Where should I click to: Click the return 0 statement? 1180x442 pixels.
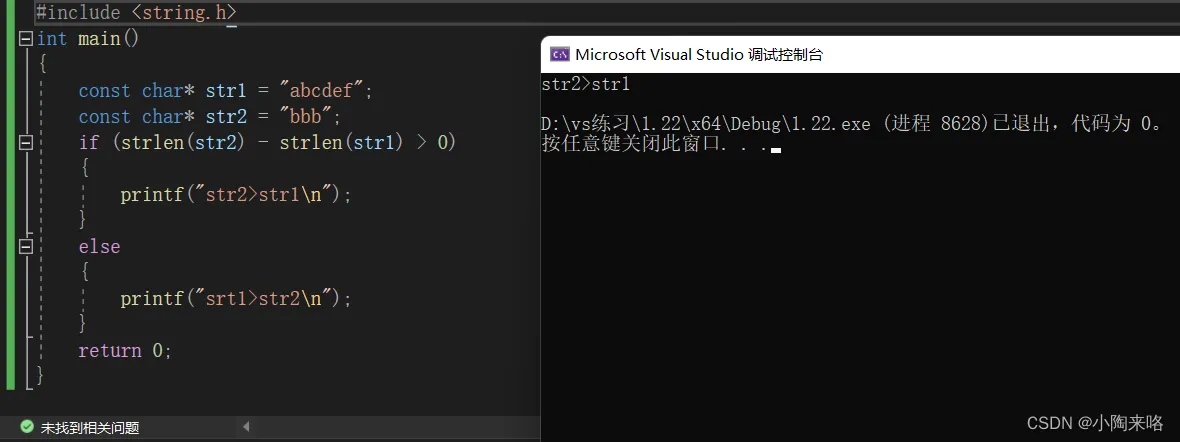click(x=125, y=351)
